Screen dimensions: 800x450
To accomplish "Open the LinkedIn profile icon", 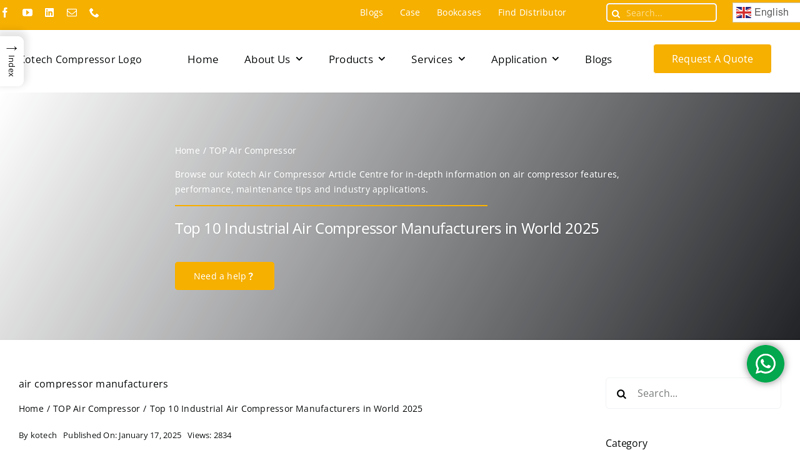I will click(x=49, y=12).
